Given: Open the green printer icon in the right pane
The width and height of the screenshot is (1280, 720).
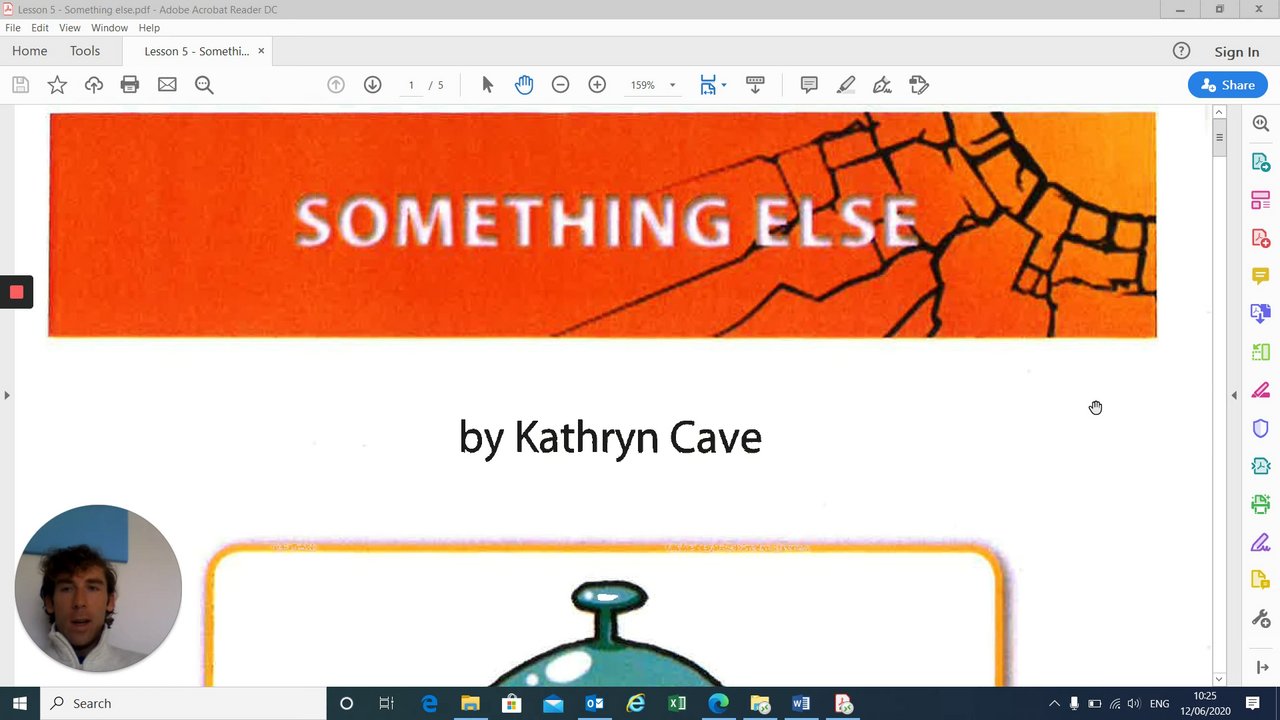Looking at the screenshot, I should tap(1261, 504).
